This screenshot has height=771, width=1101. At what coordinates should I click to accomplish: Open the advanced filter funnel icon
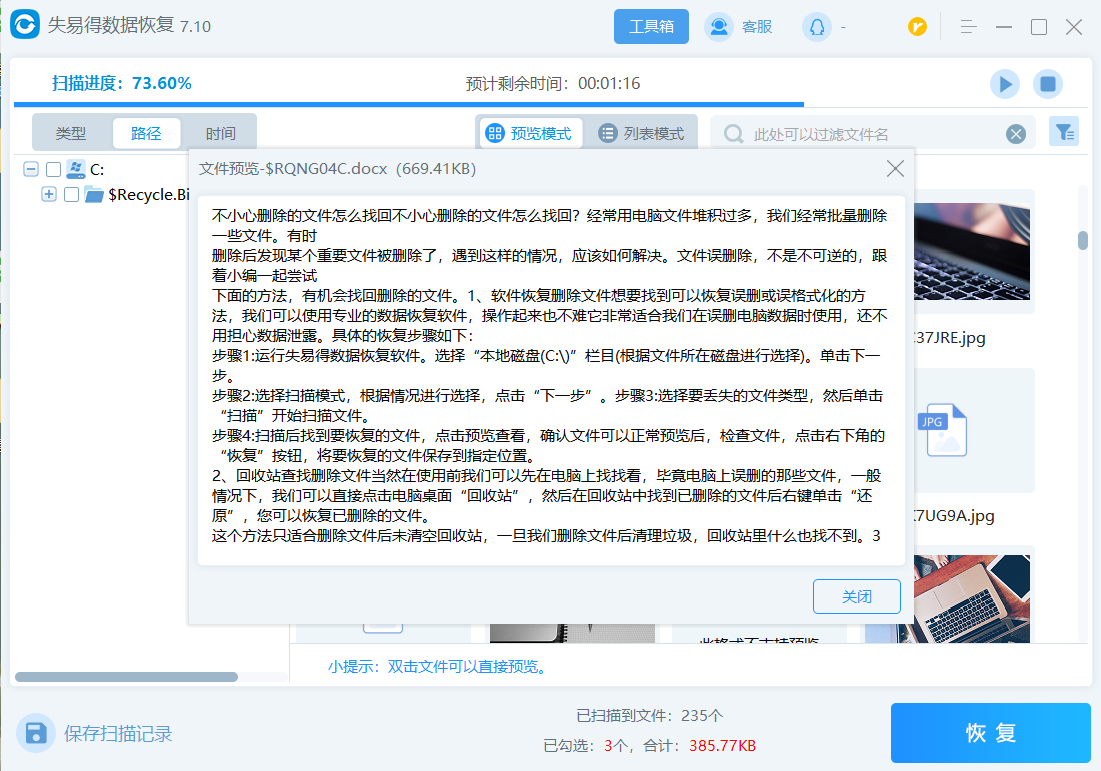1064,132
